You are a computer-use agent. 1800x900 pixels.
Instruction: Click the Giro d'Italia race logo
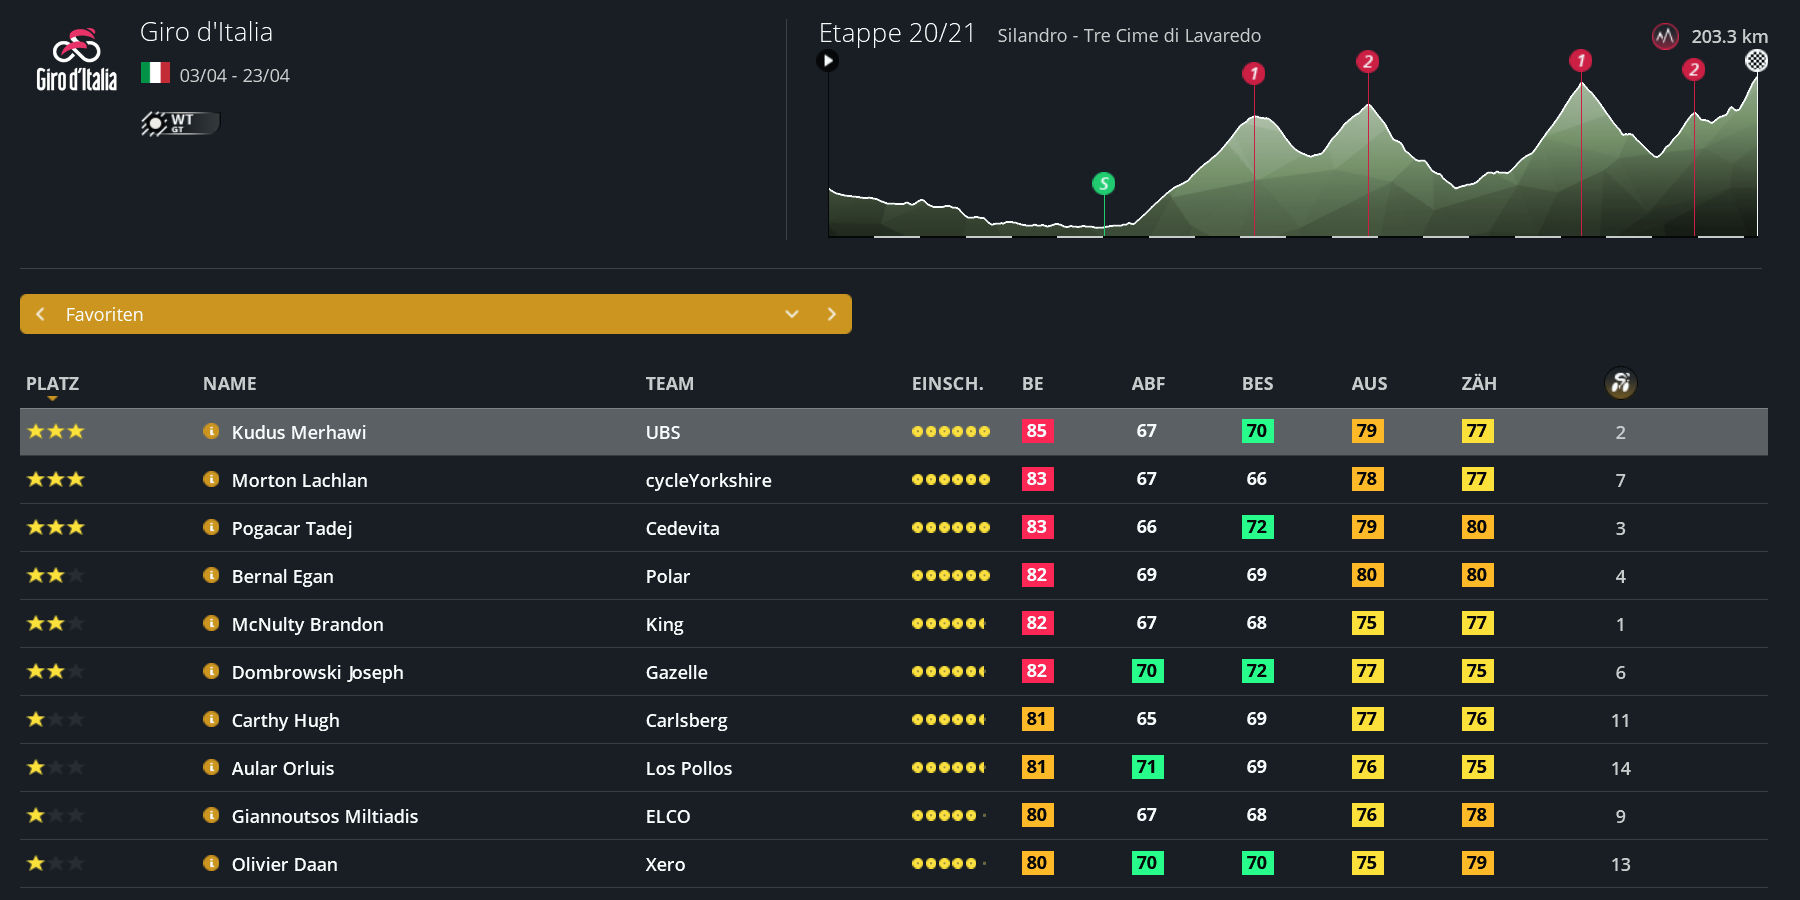pos(77,60)
